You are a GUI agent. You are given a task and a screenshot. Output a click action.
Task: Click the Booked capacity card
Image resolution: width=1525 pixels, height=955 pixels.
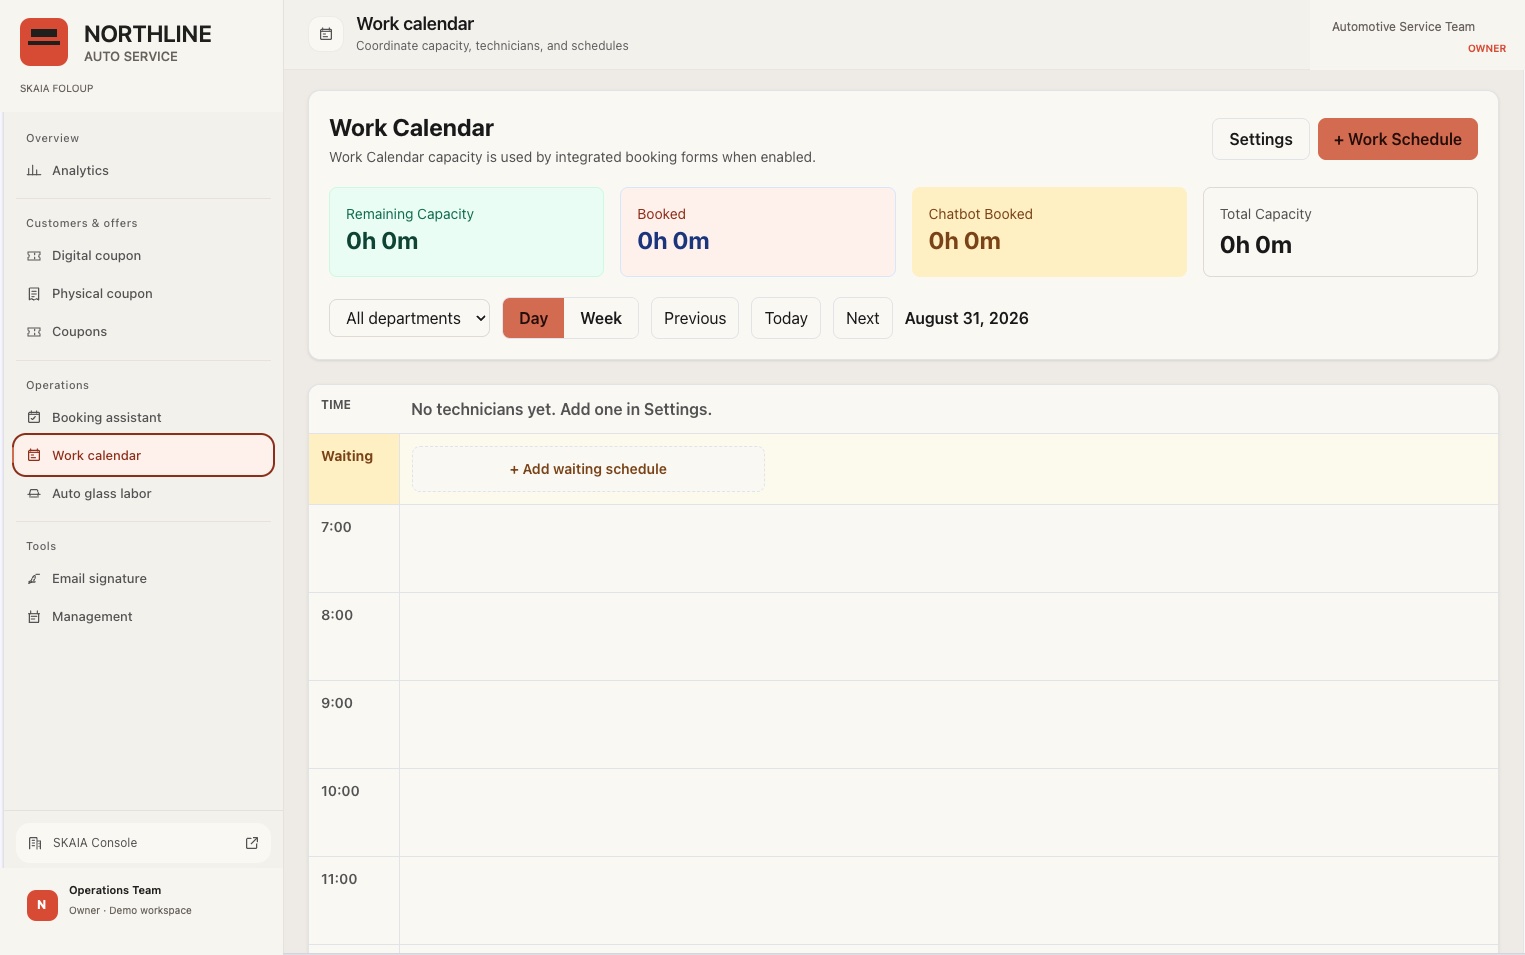tap(757, 232)
